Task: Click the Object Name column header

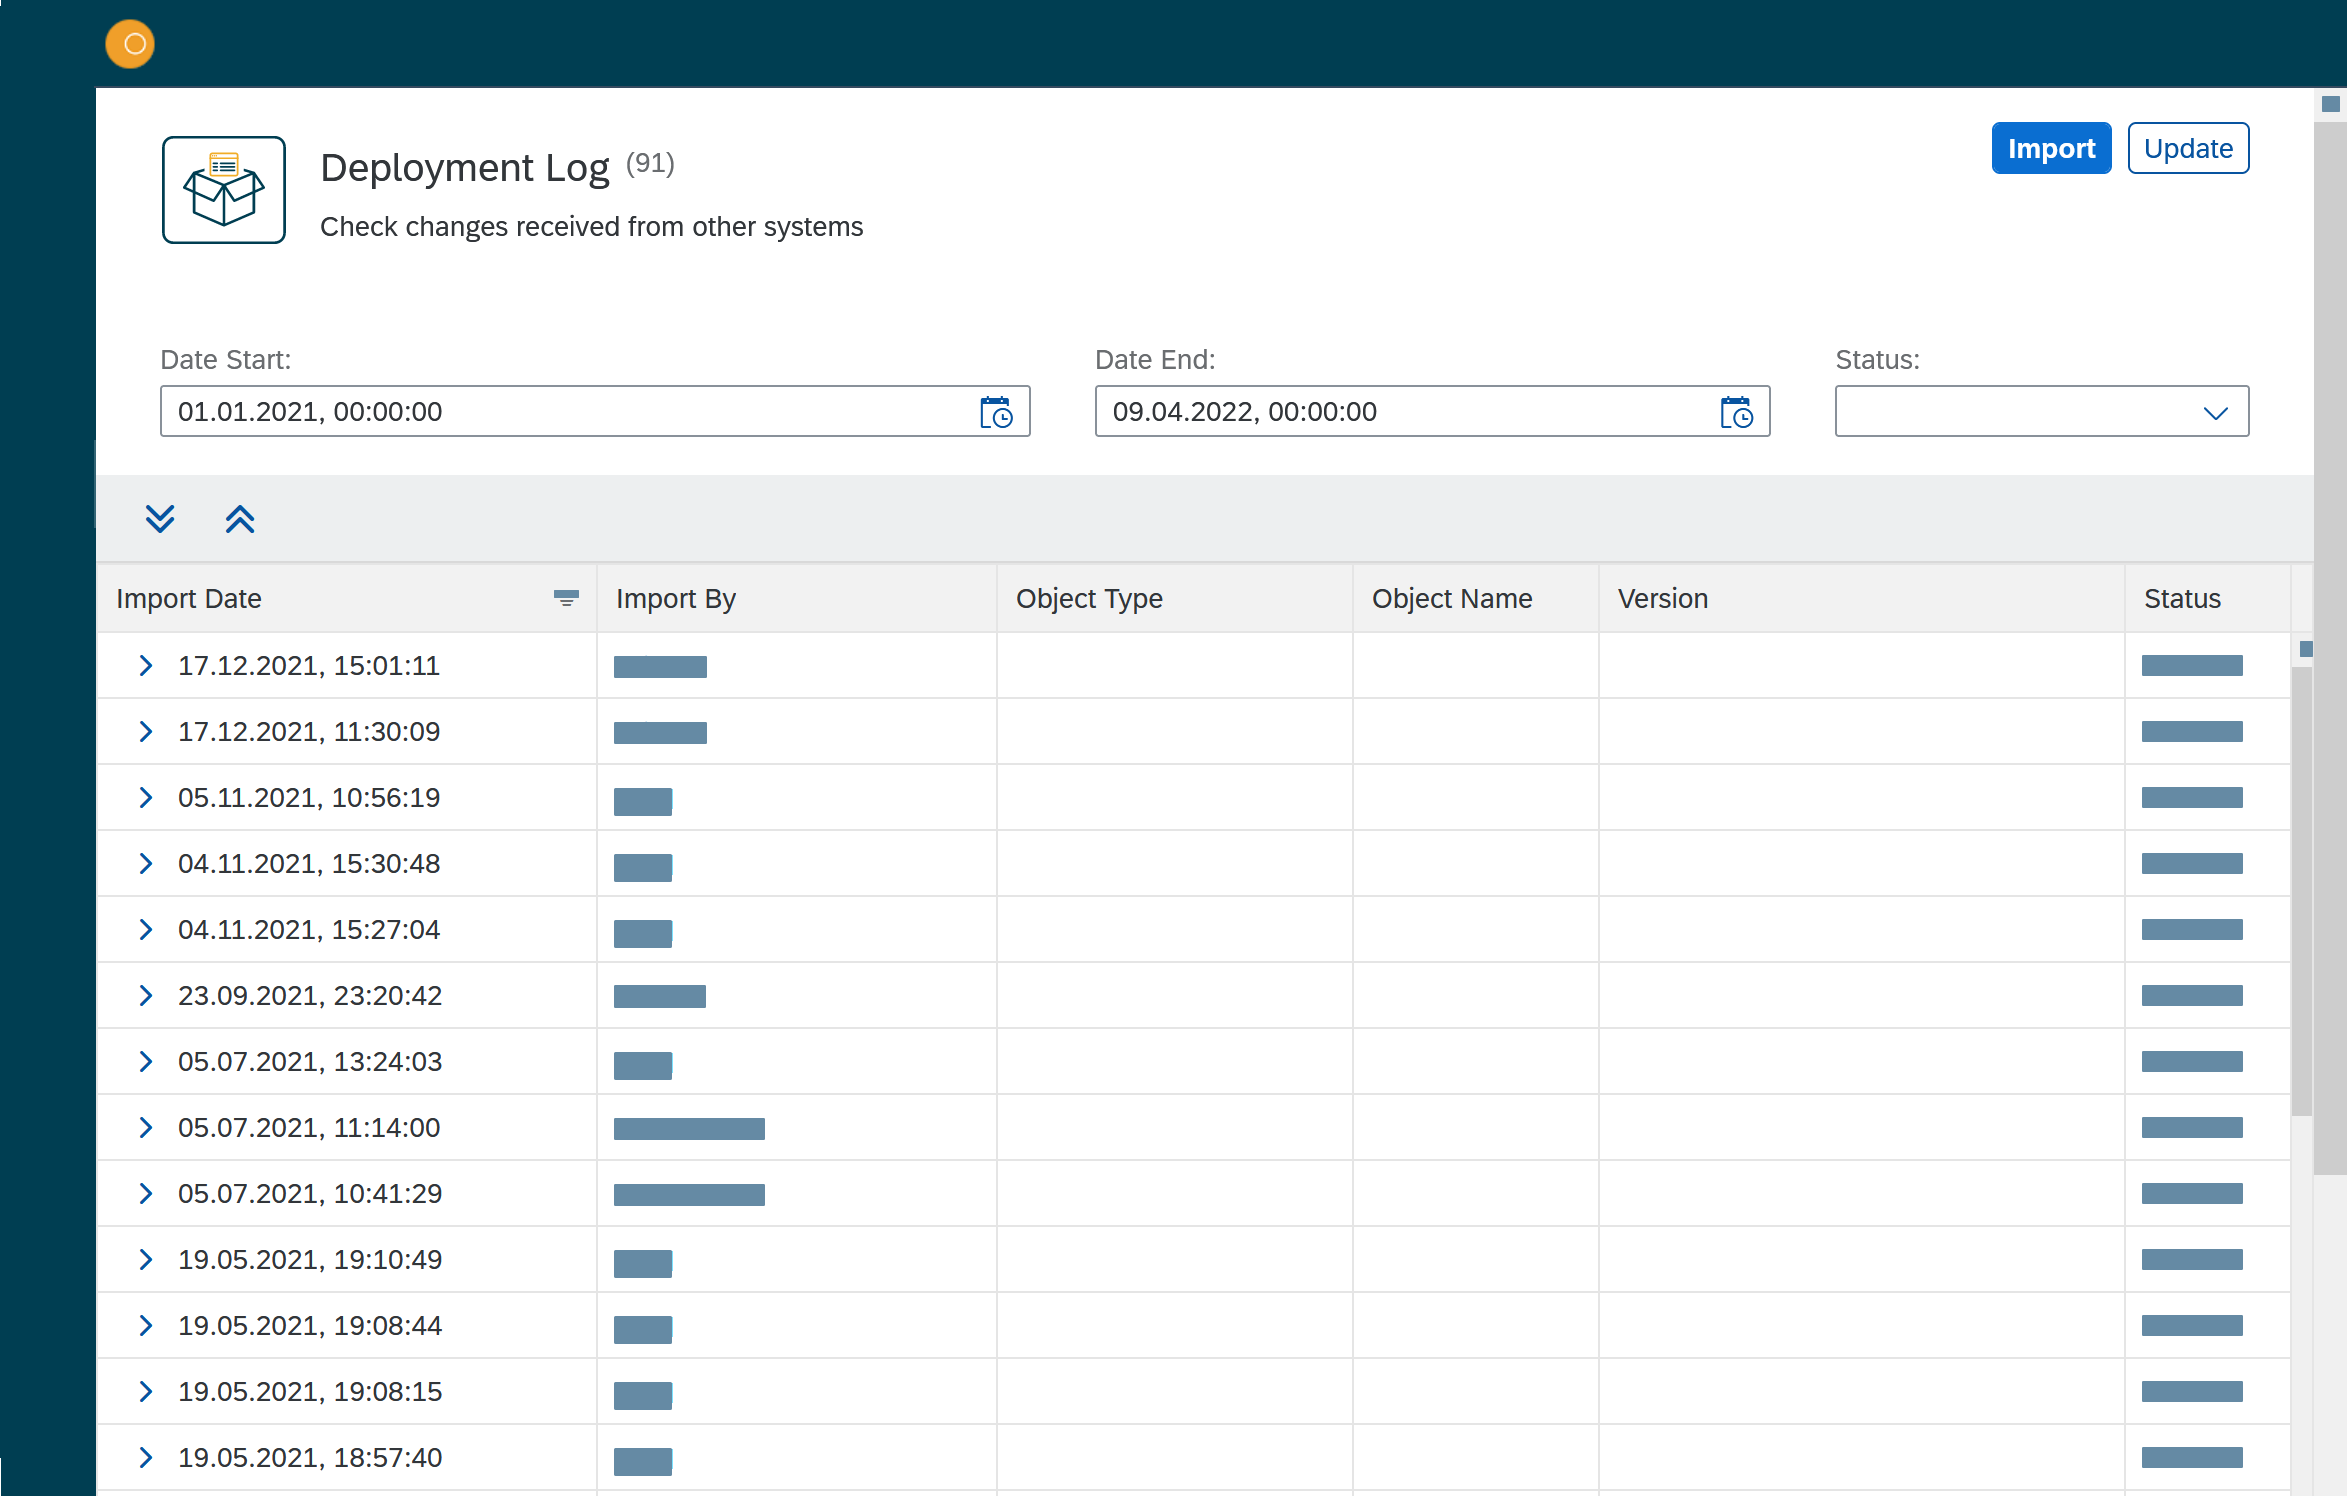Action: [x=1476, y=598]
